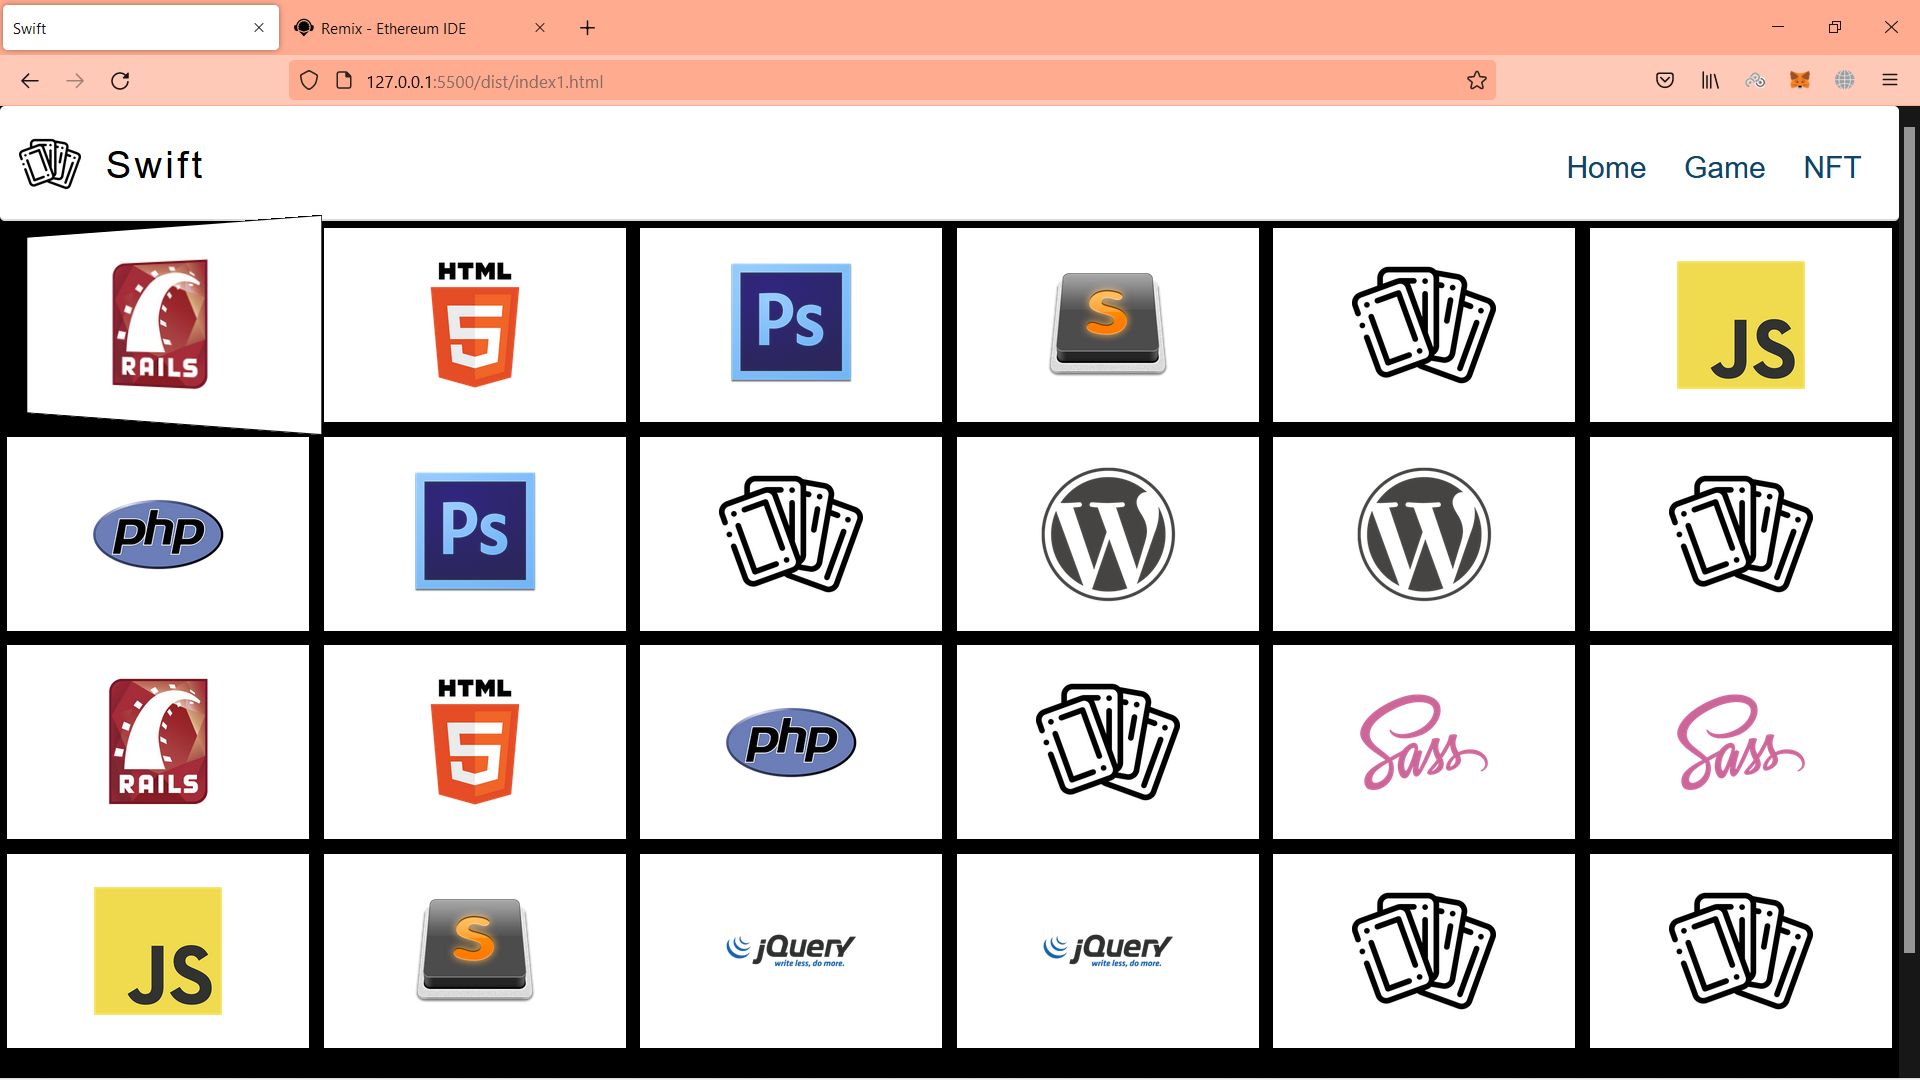The width and height of the screenshot is (1920, 1080).
Task: Open site information page icon in address bar
Action: point(344,81)
